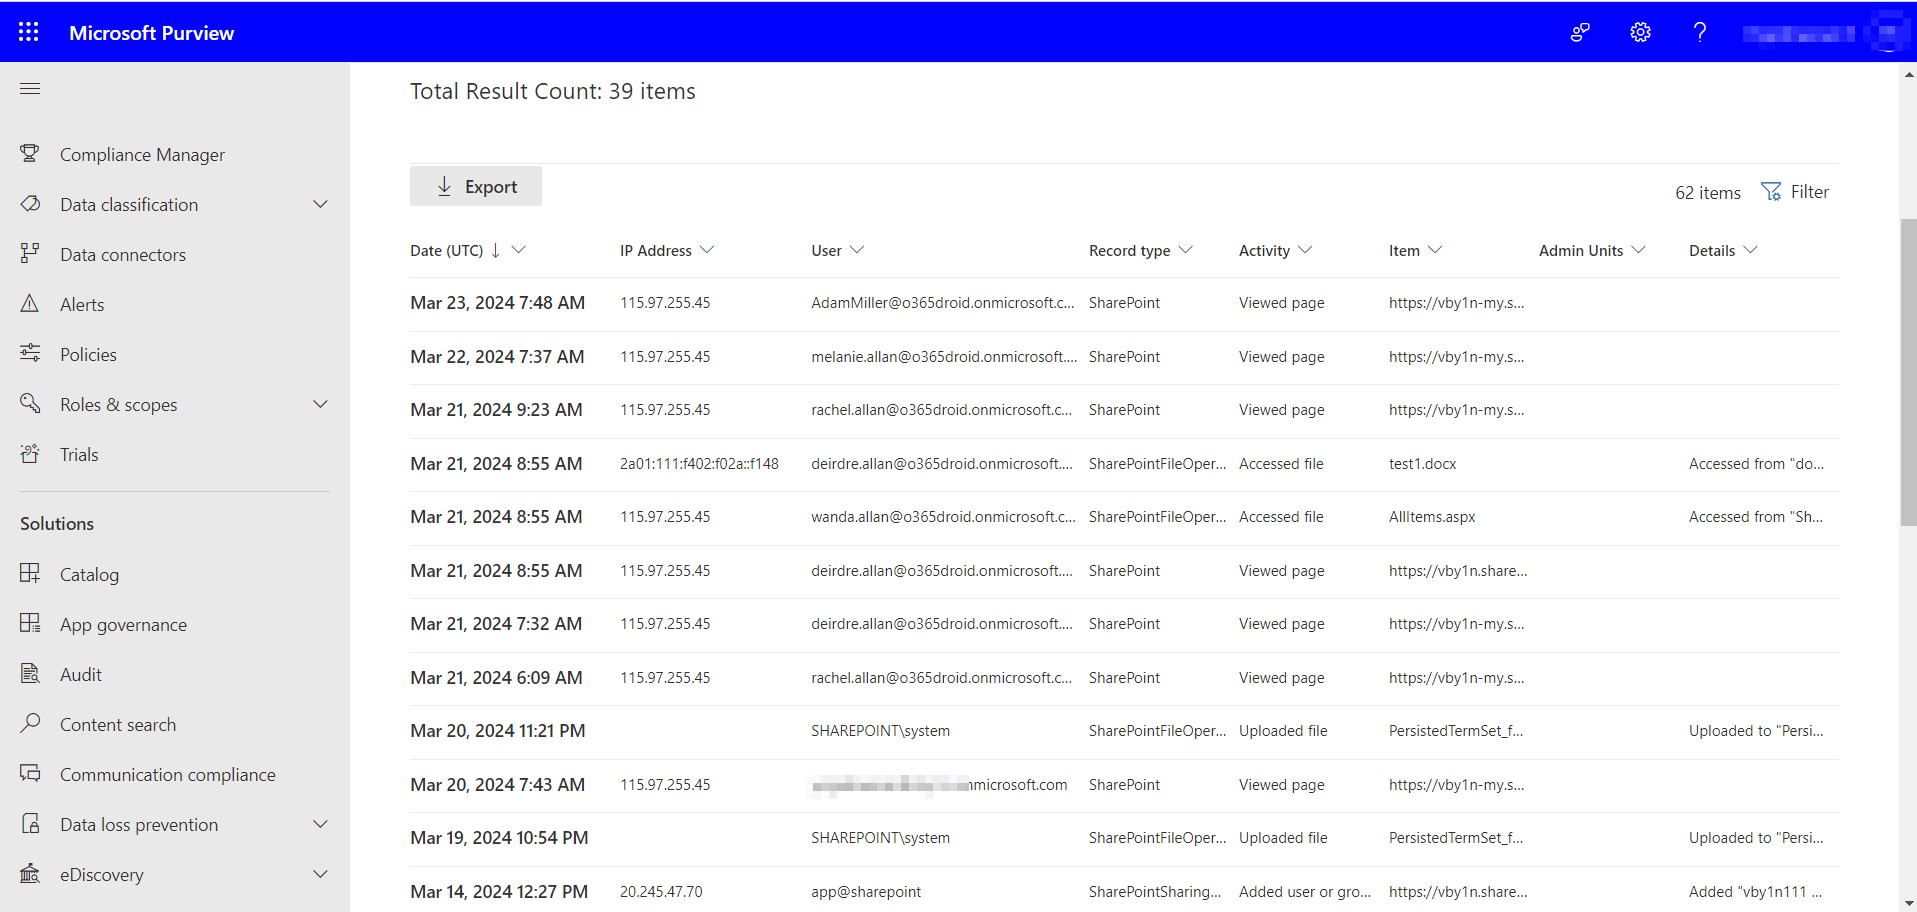Open Audit in the sidebar
Screen dimensions: 1917x912
click(81, 675)
